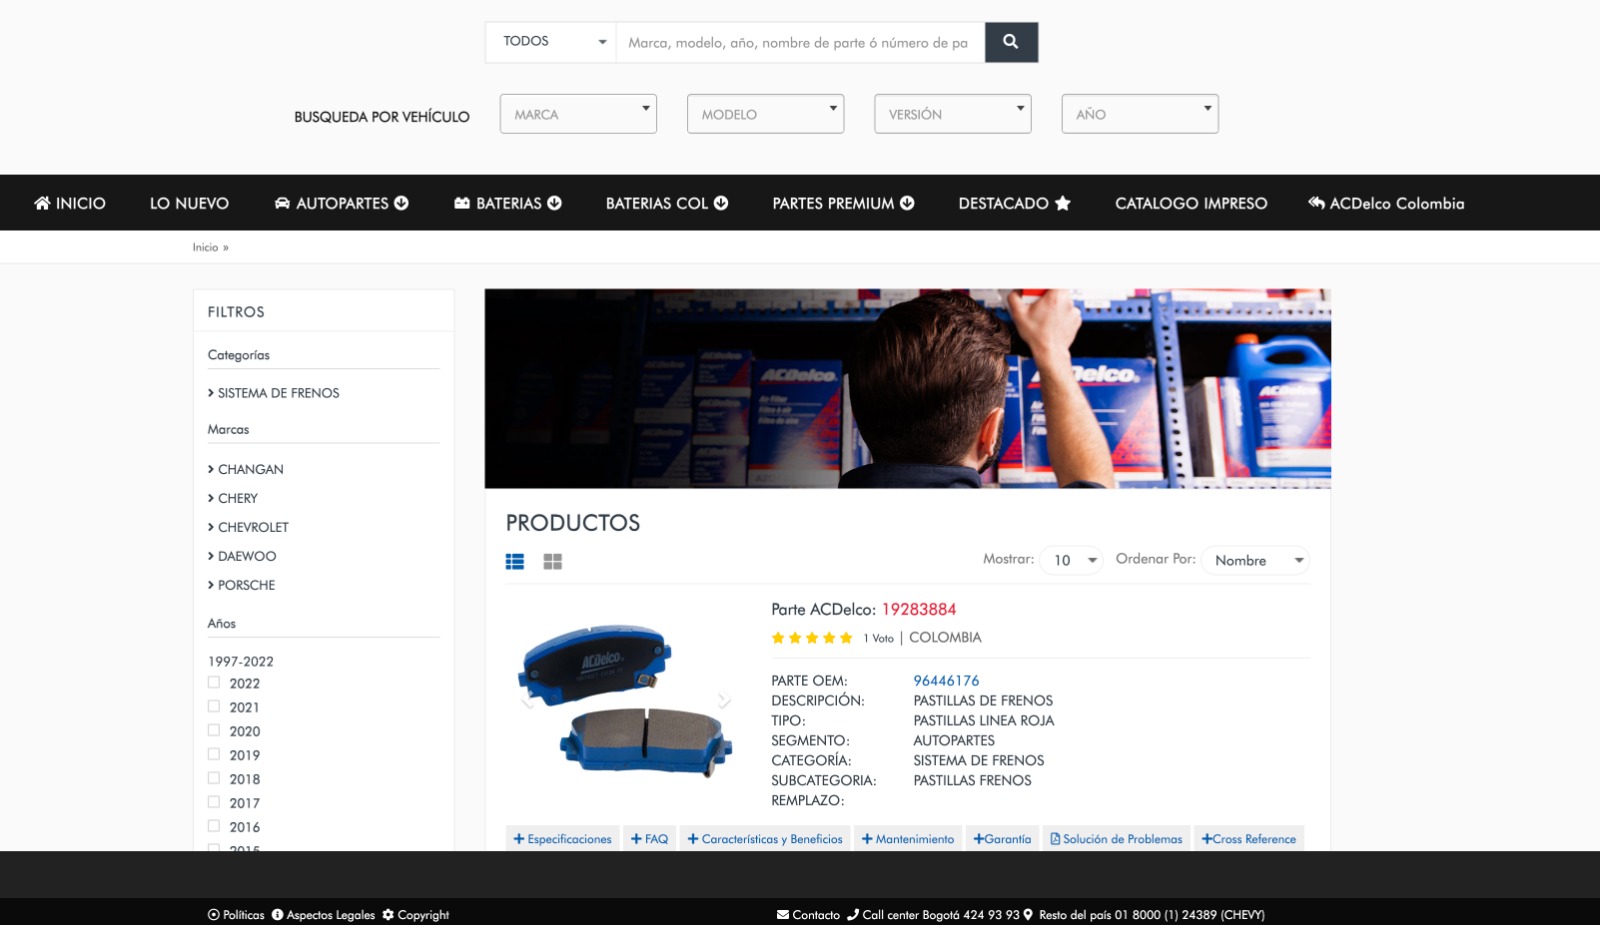Click the location pin icon in footer
Screen dimensions: 1600x925
tap(1028, 914)
